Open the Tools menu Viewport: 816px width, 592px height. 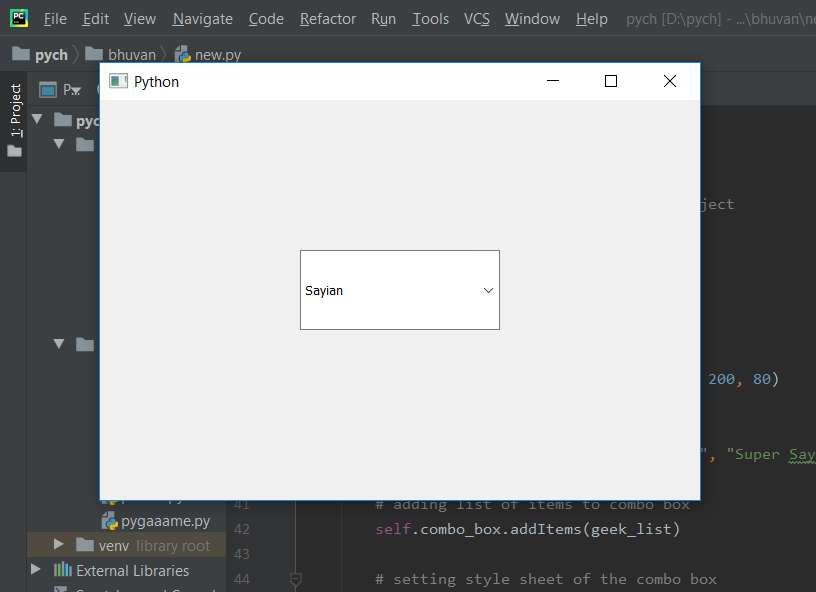pos(430,19)
